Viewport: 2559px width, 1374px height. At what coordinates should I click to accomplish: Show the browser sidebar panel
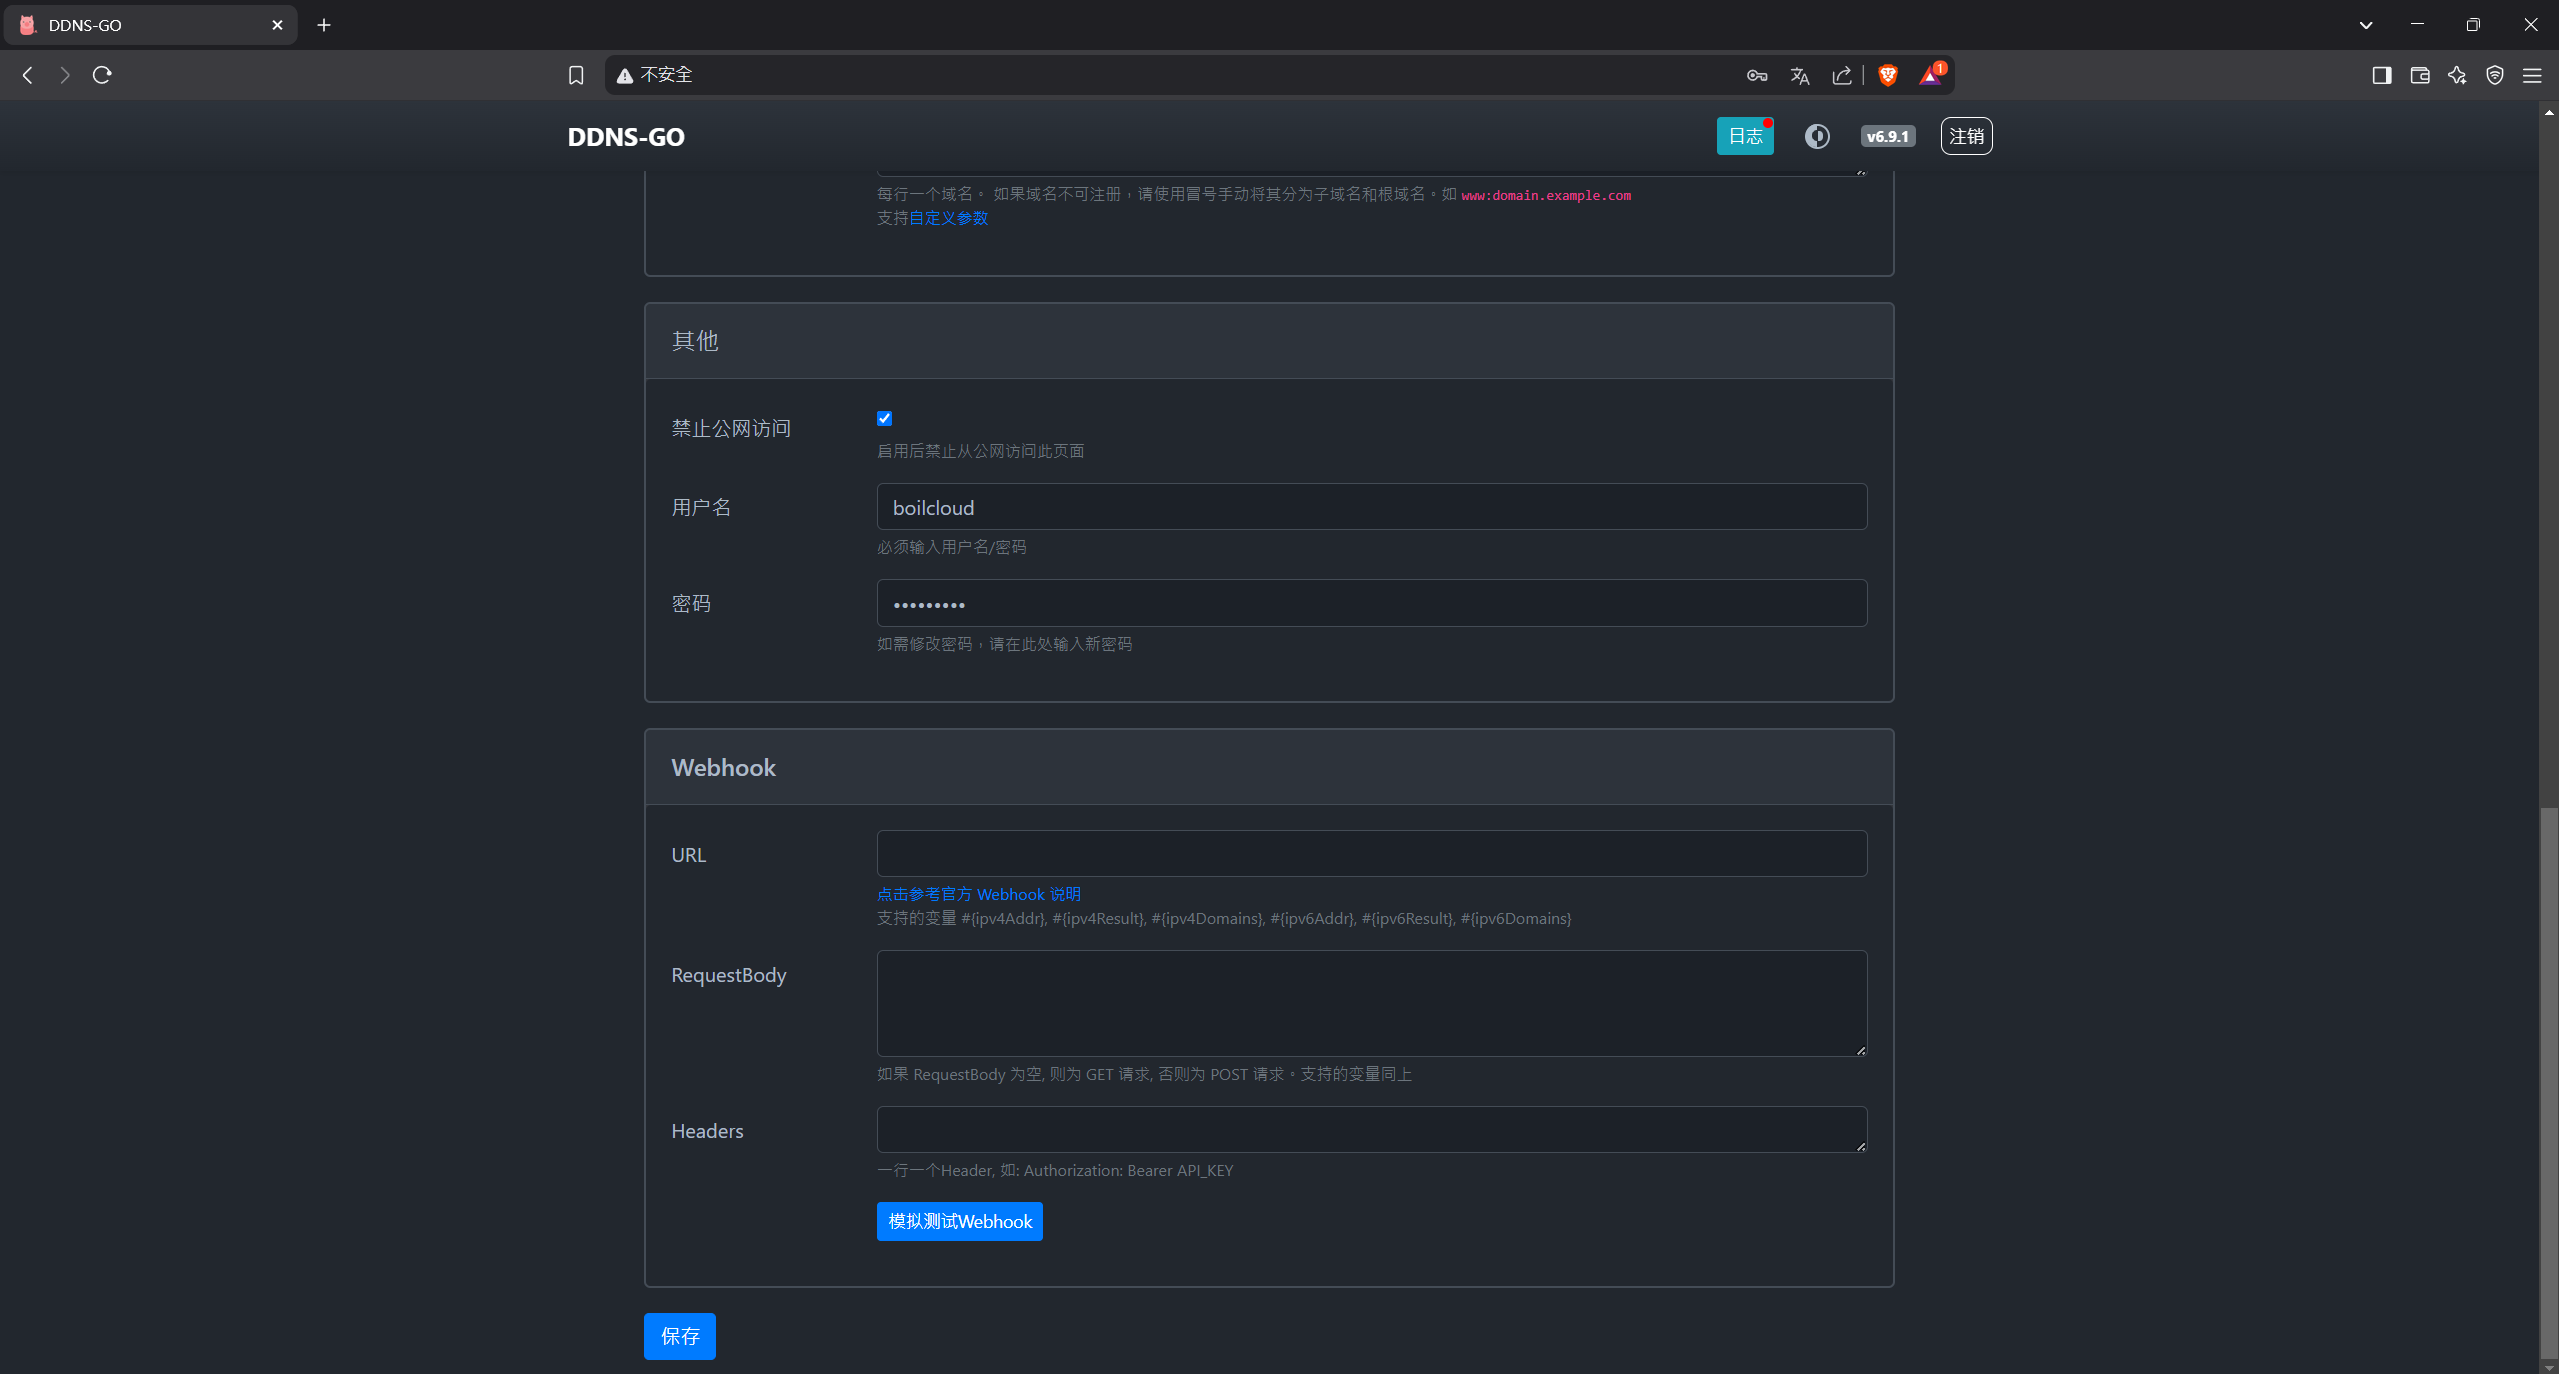tap(2382, 75)
